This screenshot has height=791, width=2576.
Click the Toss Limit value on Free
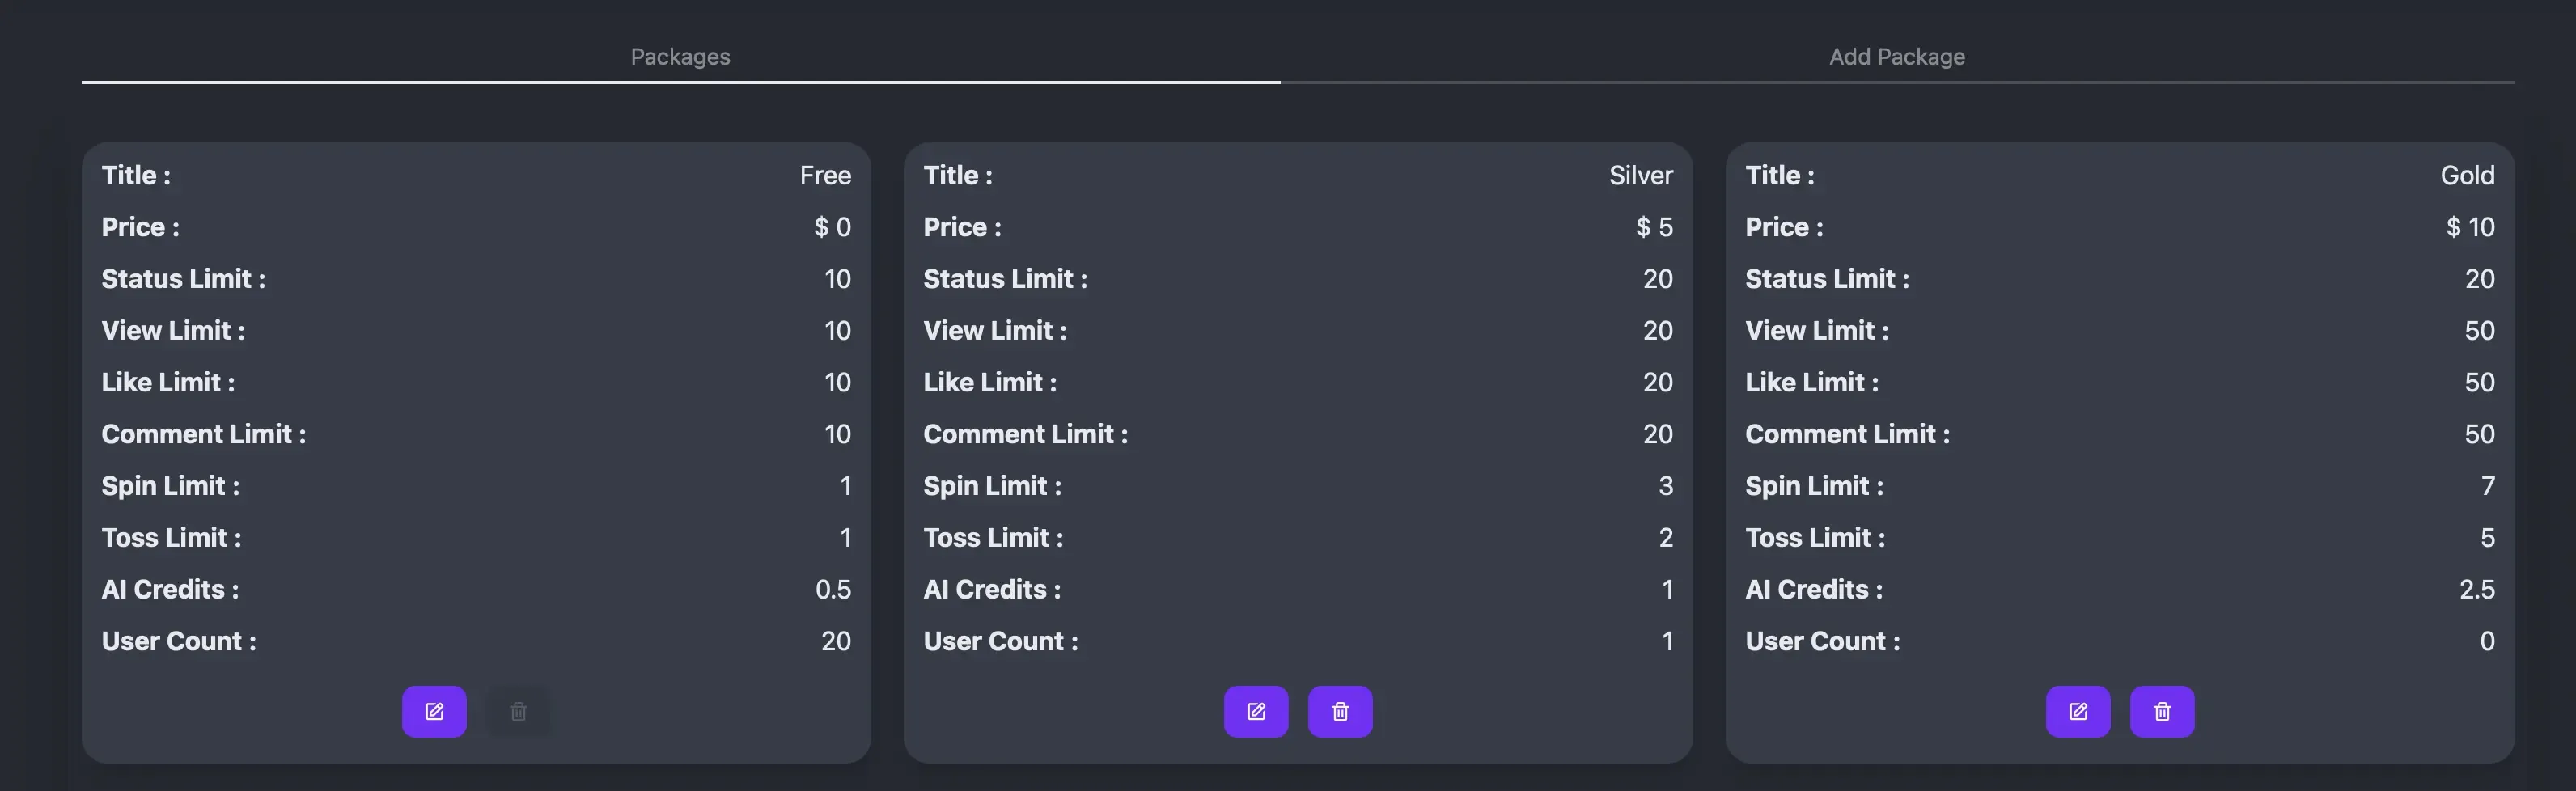(845, 537)
